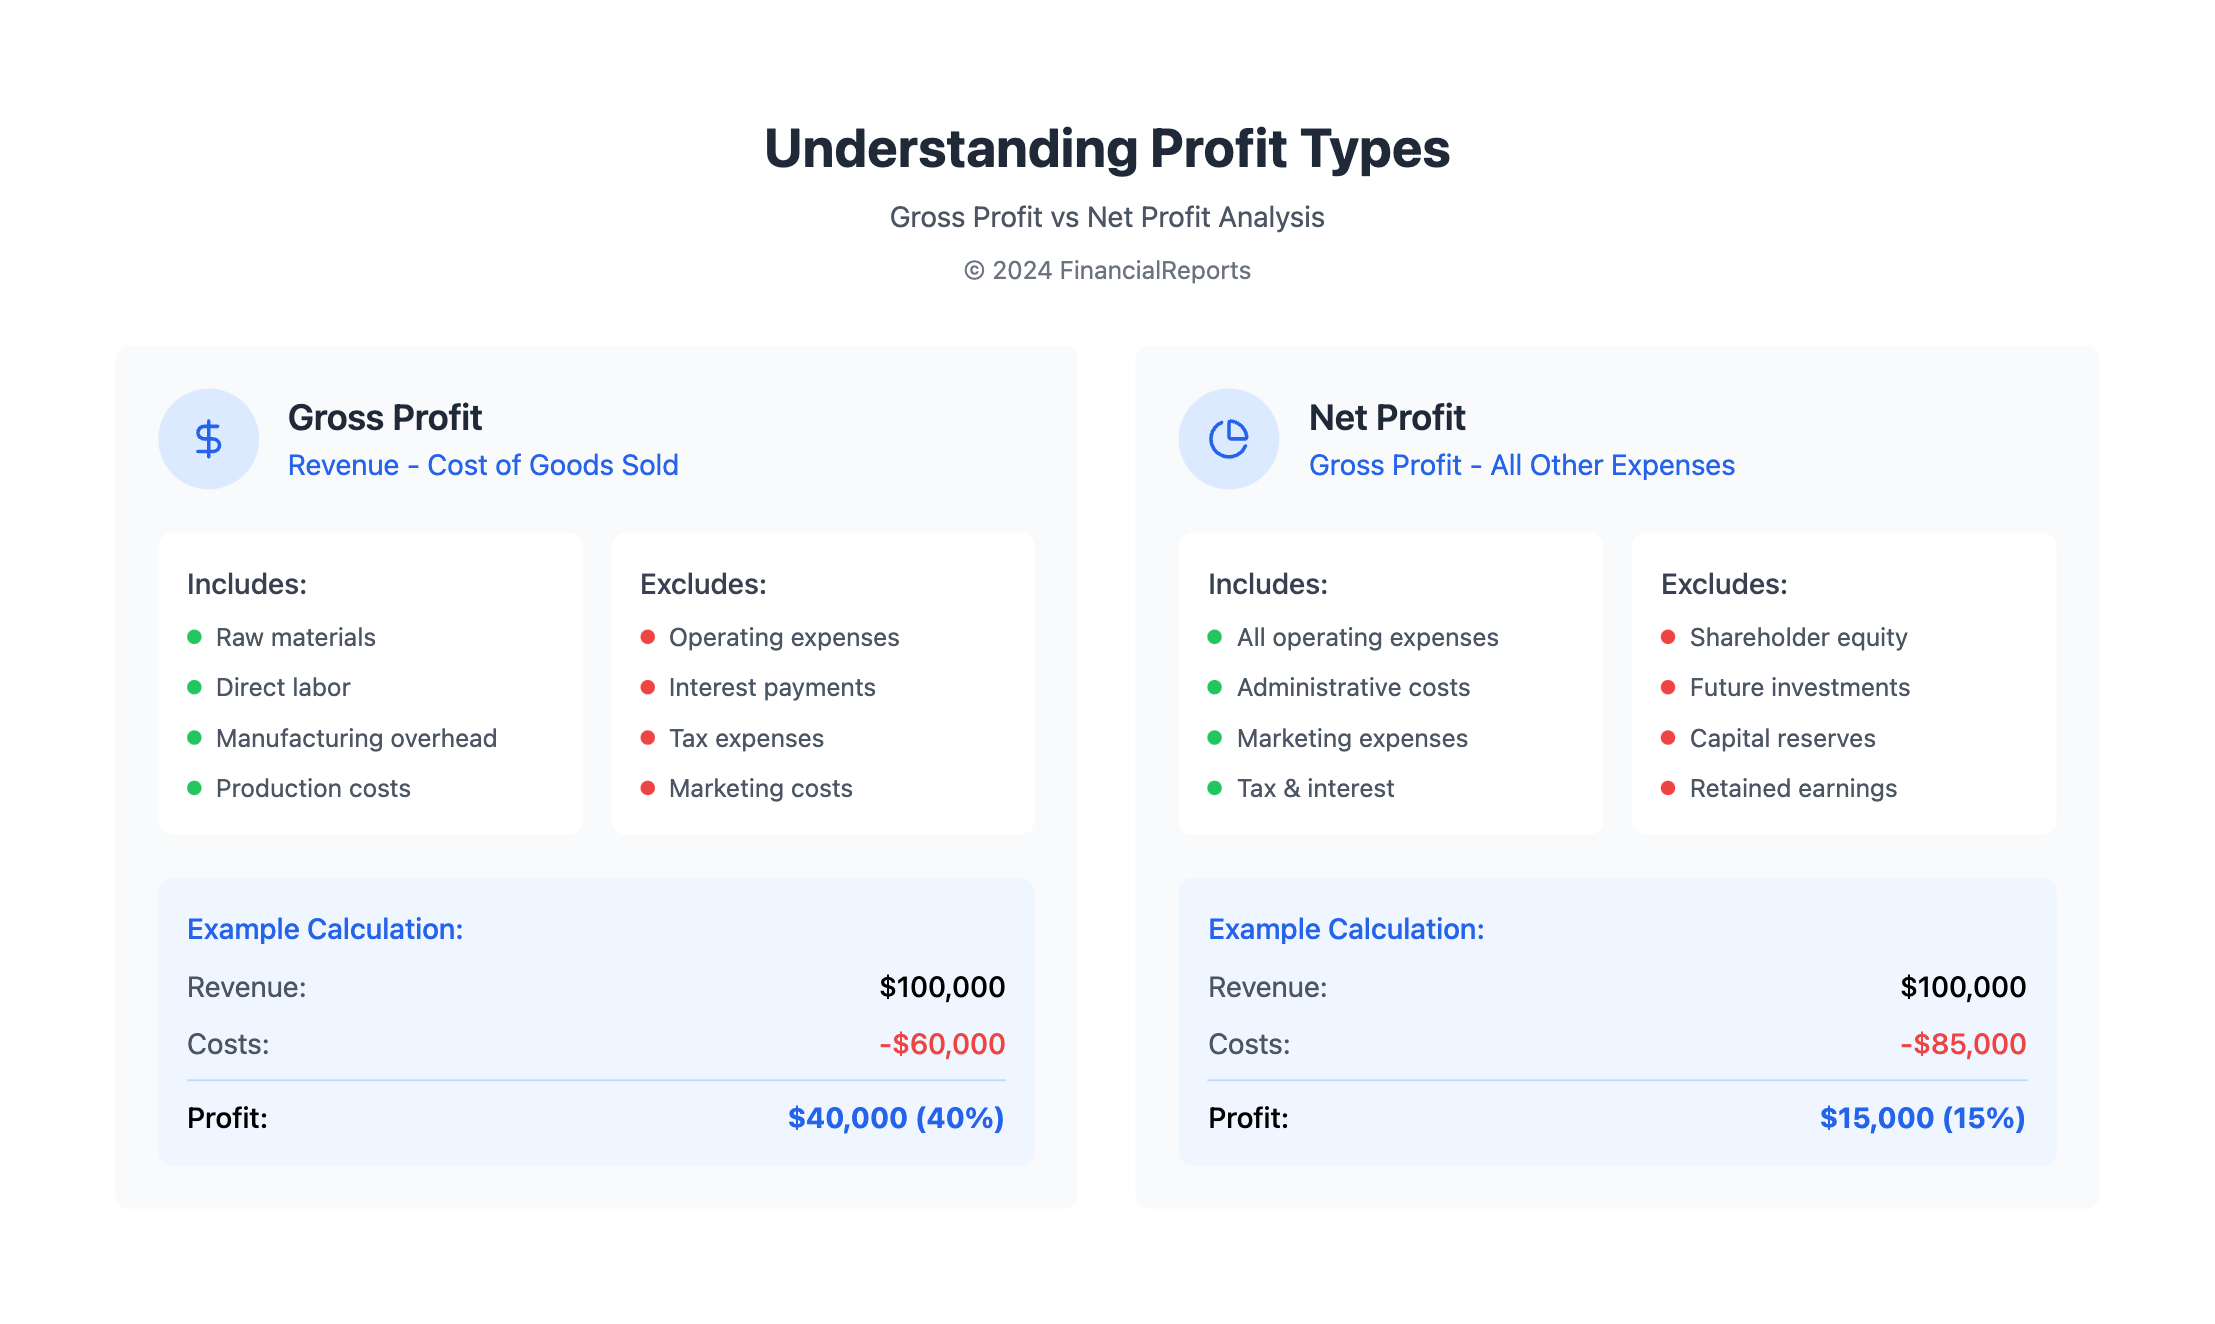Click the red bullet beside Retained earnings

[x=1668, y=788]
